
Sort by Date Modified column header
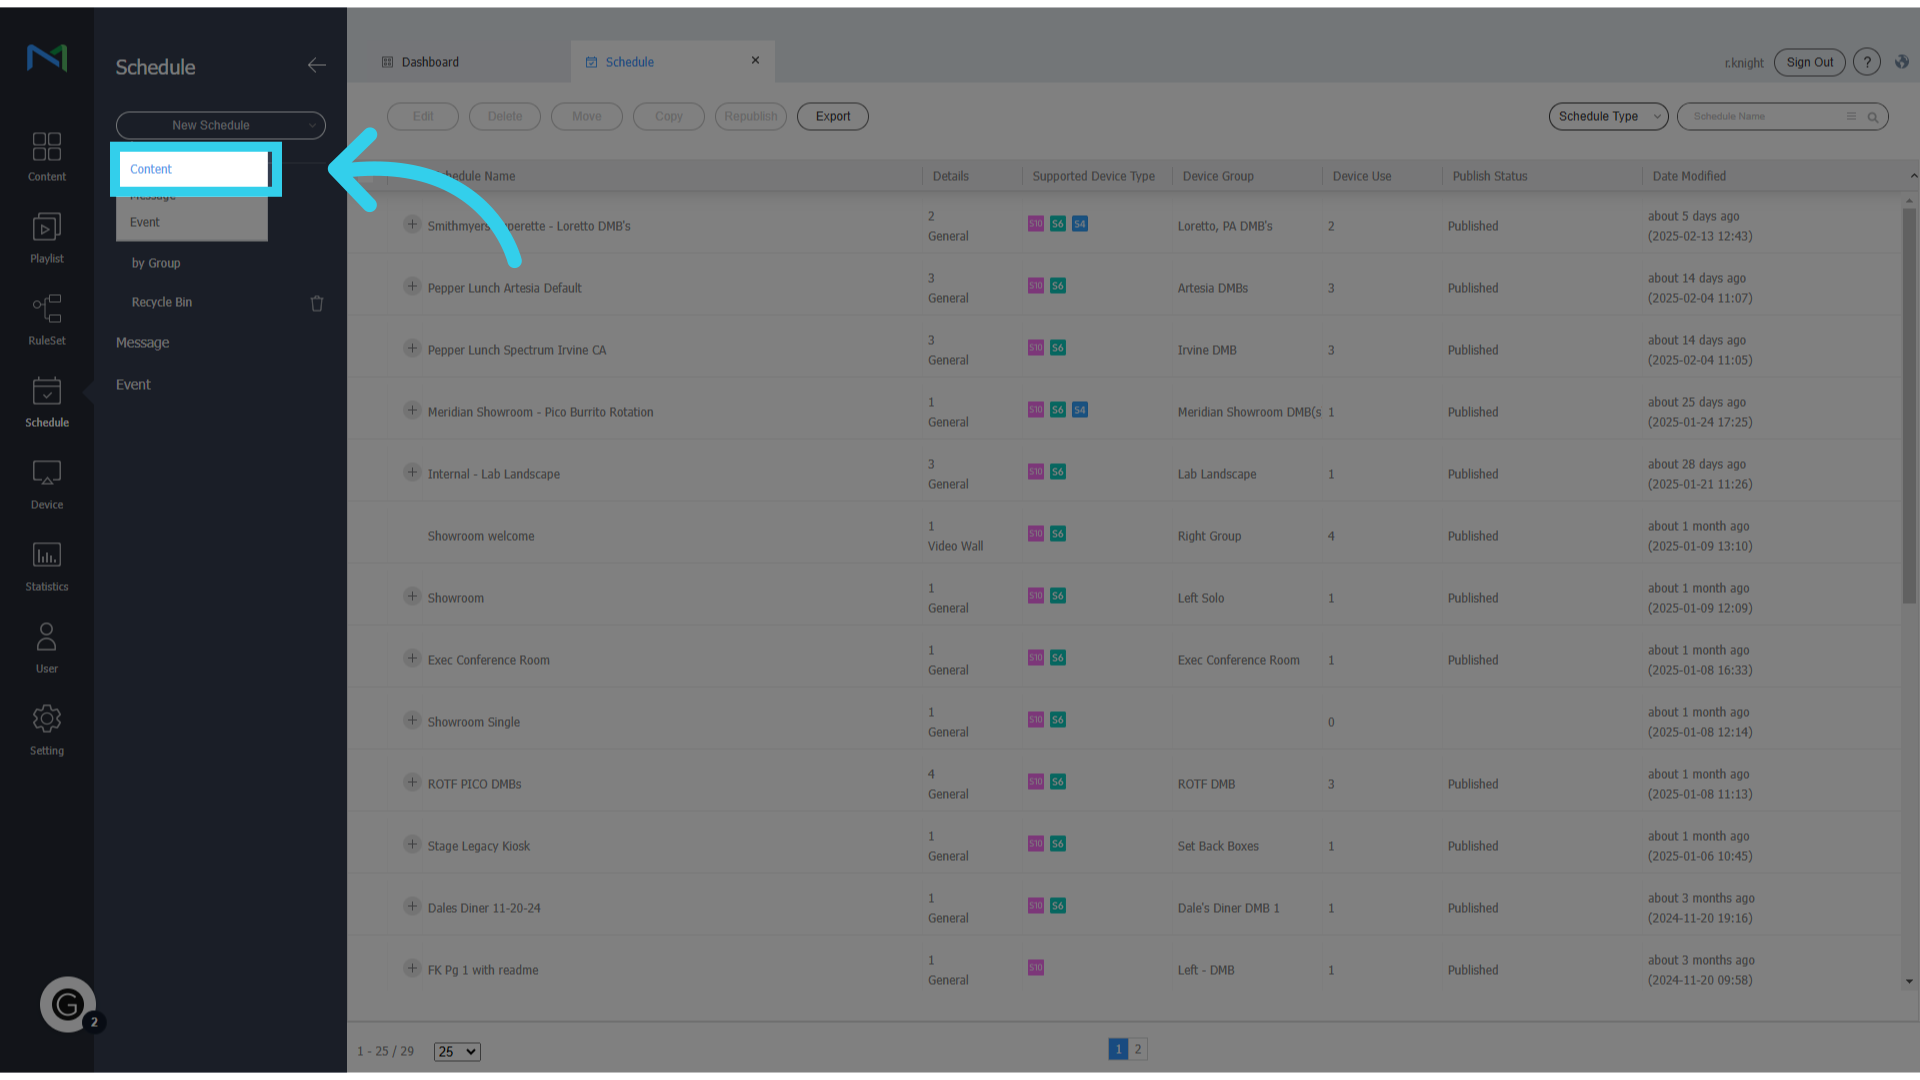tap(1689, 176)
